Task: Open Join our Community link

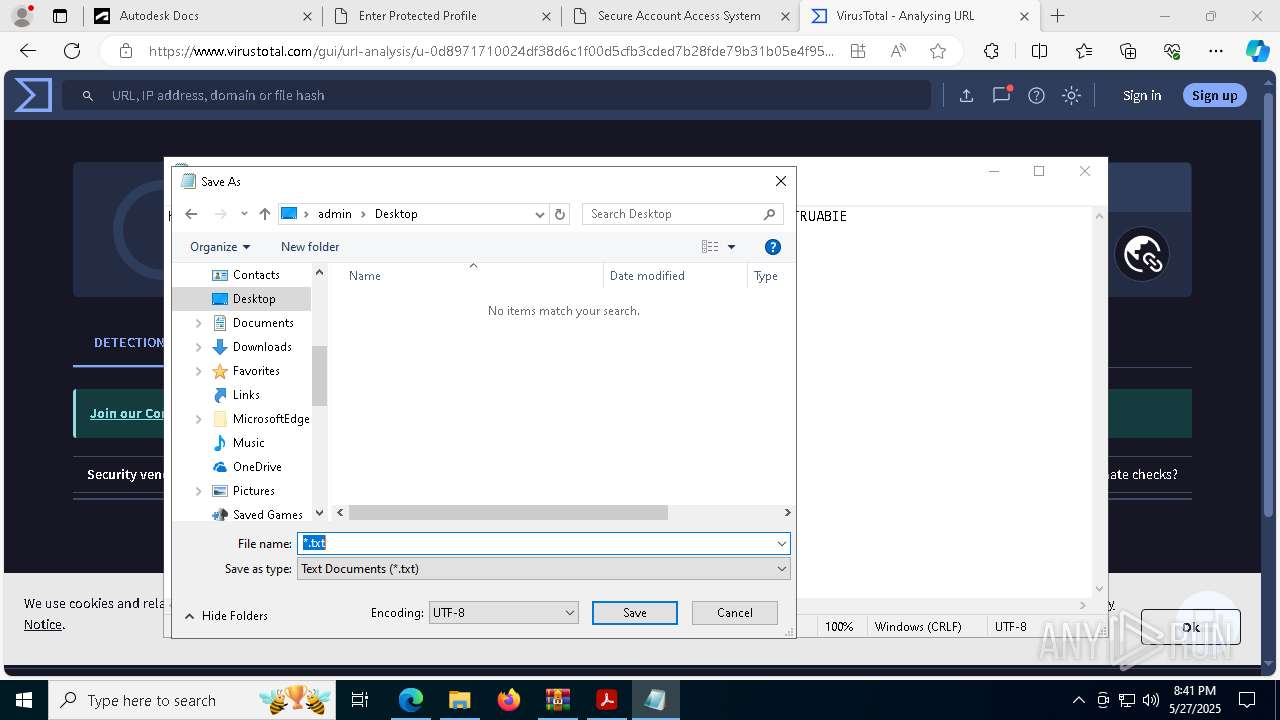Action: [x=127, y=413]
